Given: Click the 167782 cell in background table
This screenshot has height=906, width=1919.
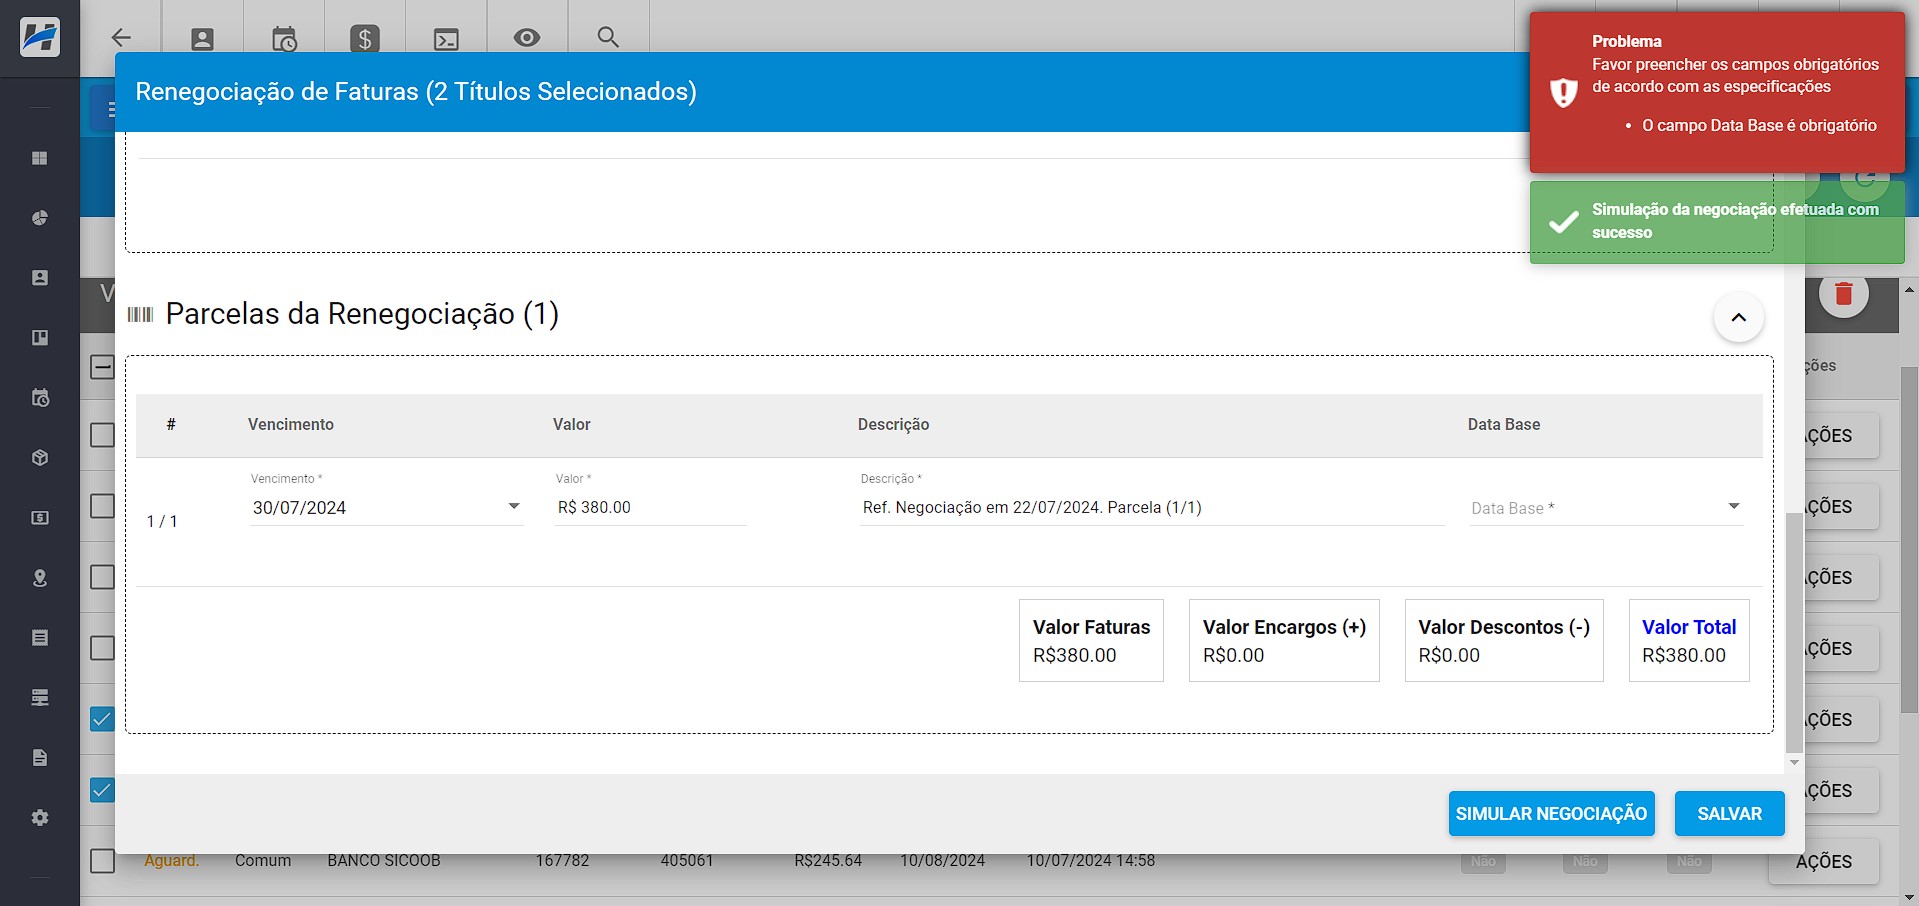Looking at the screenshot, I should coord(562,861).
